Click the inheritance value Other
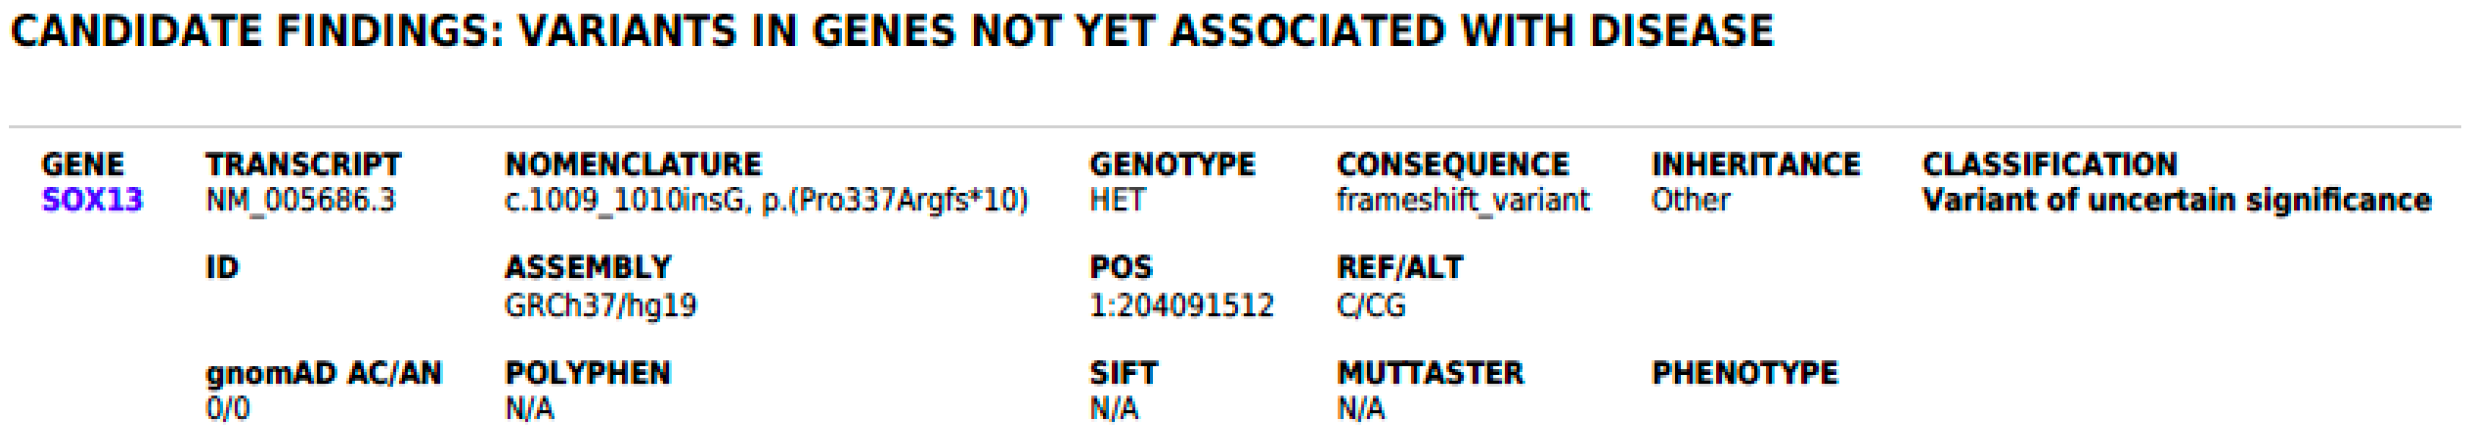Screen dimensions: 2480x440 1690,200
